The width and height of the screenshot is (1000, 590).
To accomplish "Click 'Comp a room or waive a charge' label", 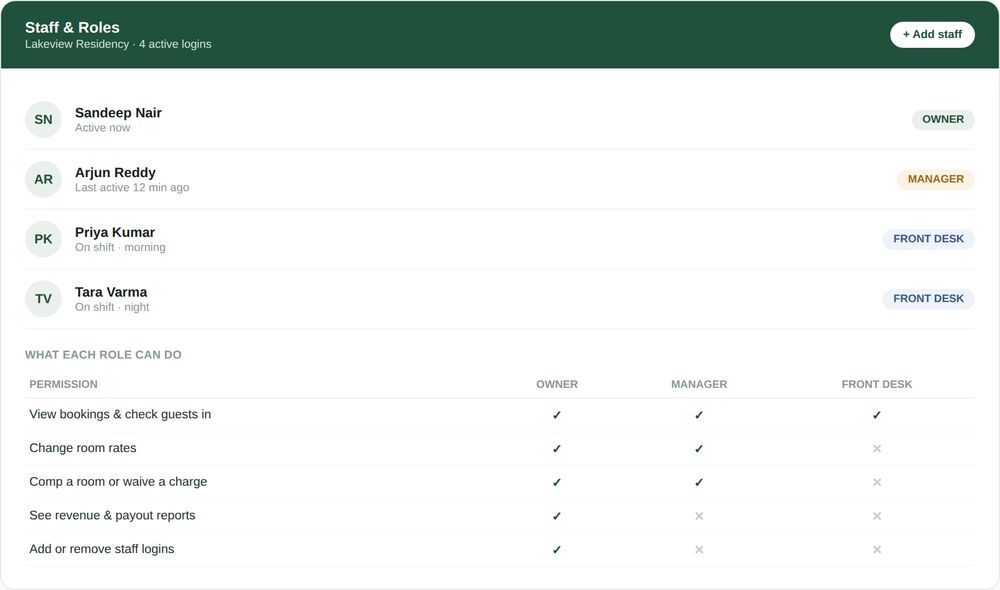I will point(118,482).
